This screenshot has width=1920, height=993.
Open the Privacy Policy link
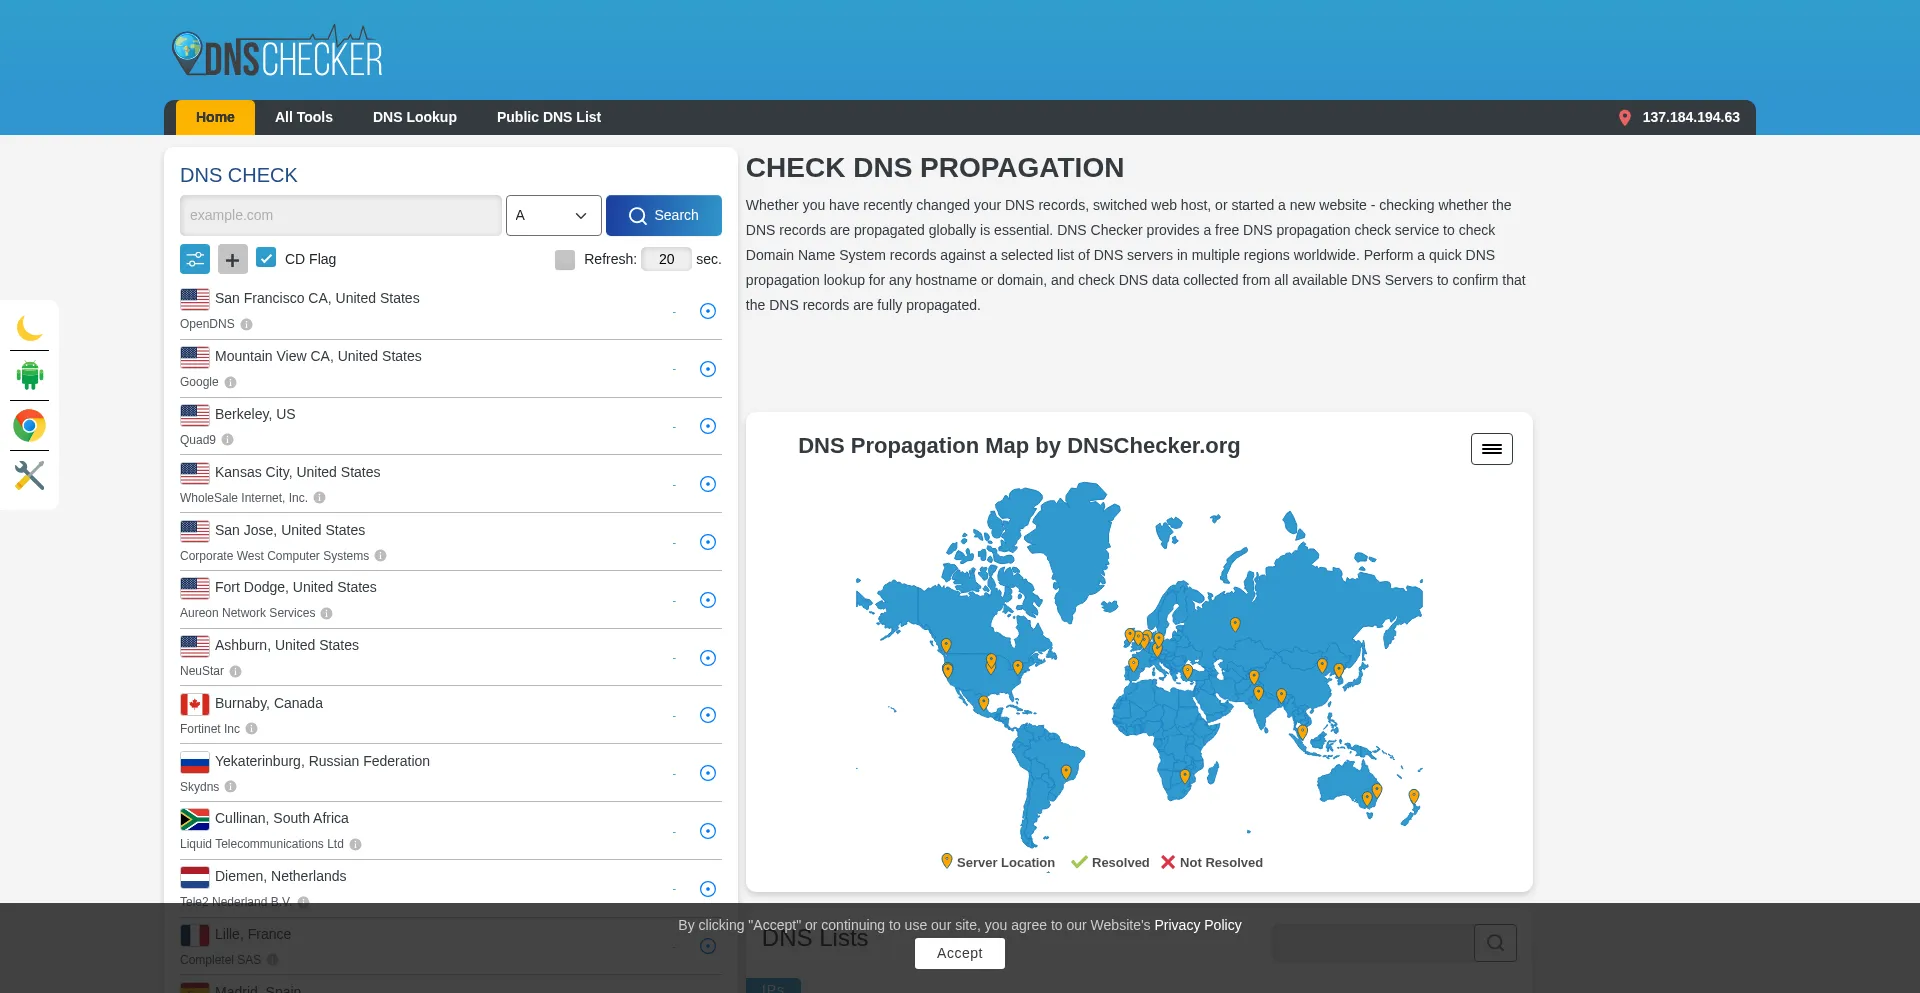coord(1197,925)
